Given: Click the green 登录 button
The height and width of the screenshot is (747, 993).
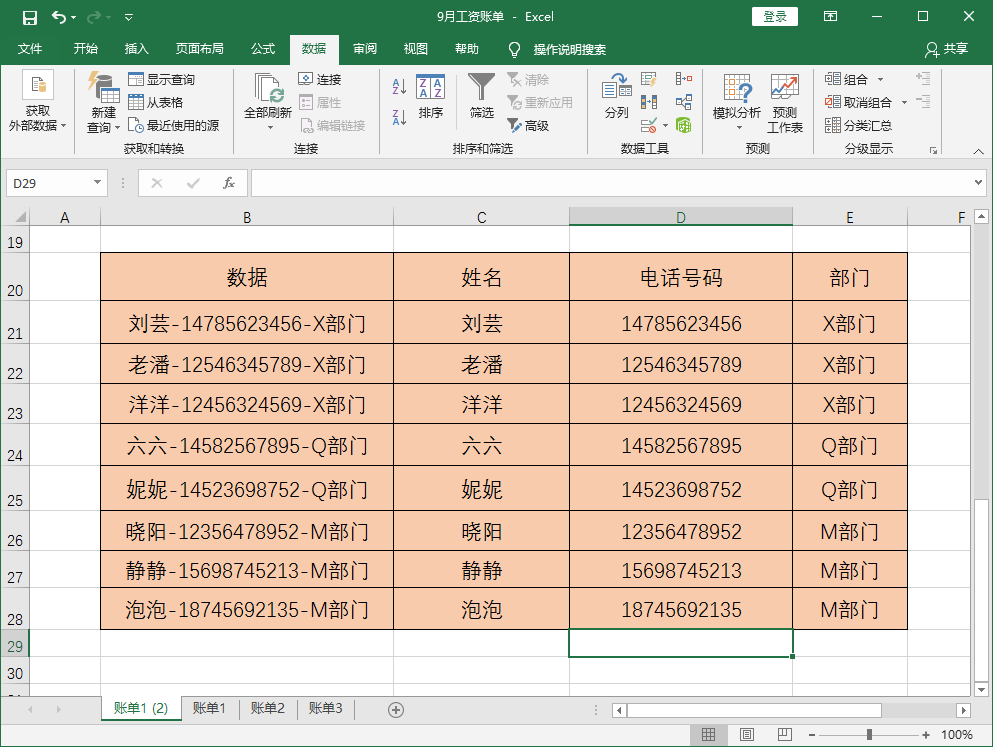Looking at the screenshot, I should click(774, 17).
